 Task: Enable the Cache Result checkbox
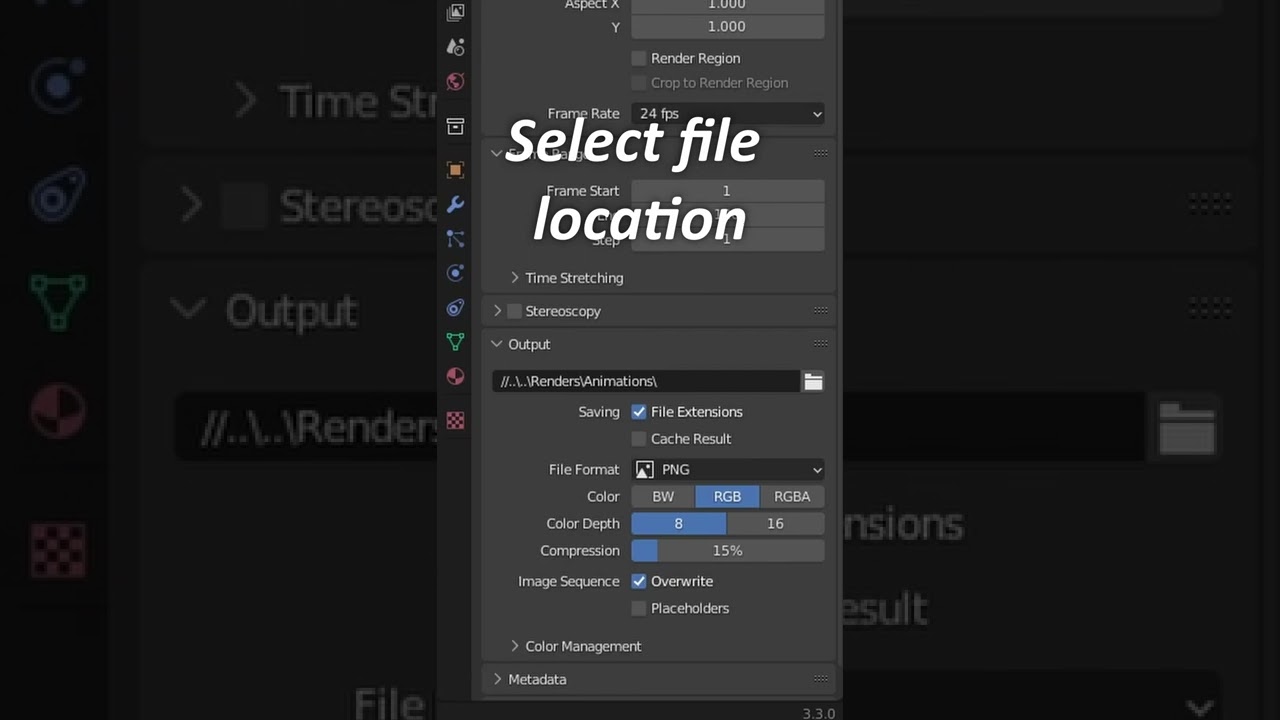(x=639, y=439)
